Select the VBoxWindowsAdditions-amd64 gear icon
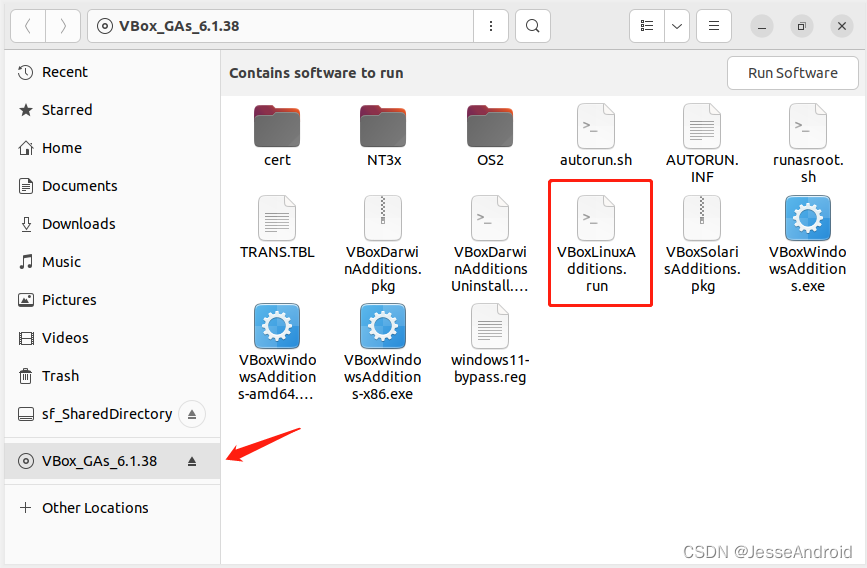 (x=277, y=326)
